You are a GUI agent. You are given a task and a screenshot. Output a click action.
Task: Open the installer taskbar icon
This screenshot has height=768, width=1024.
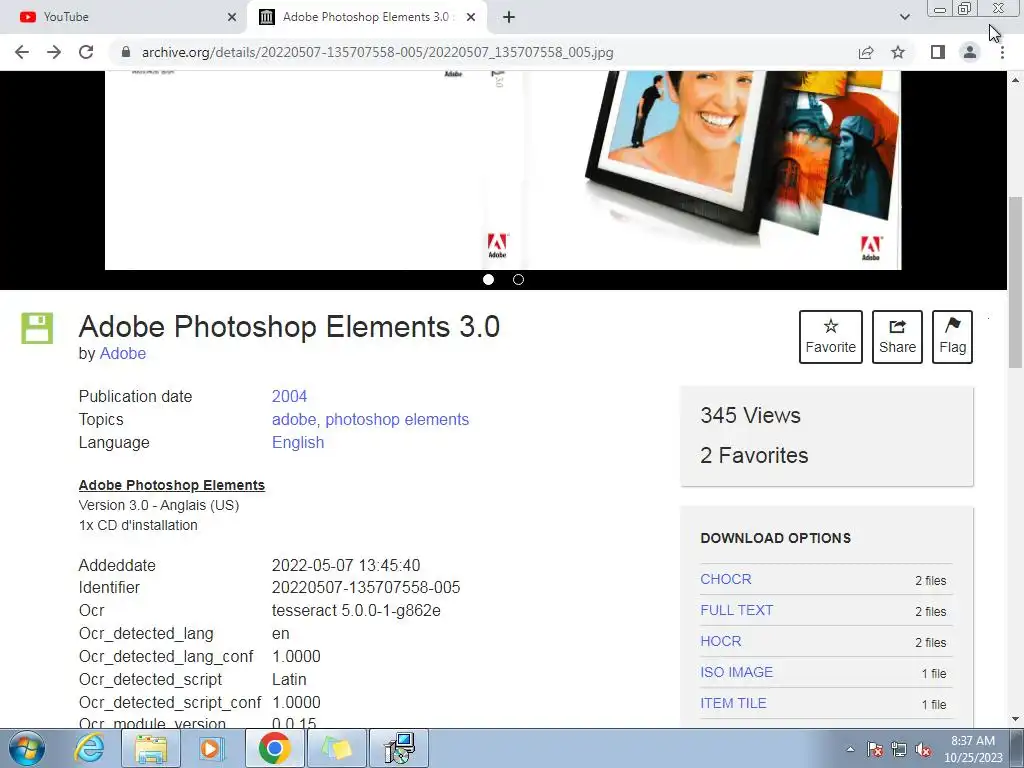click(x=399, y=748)
